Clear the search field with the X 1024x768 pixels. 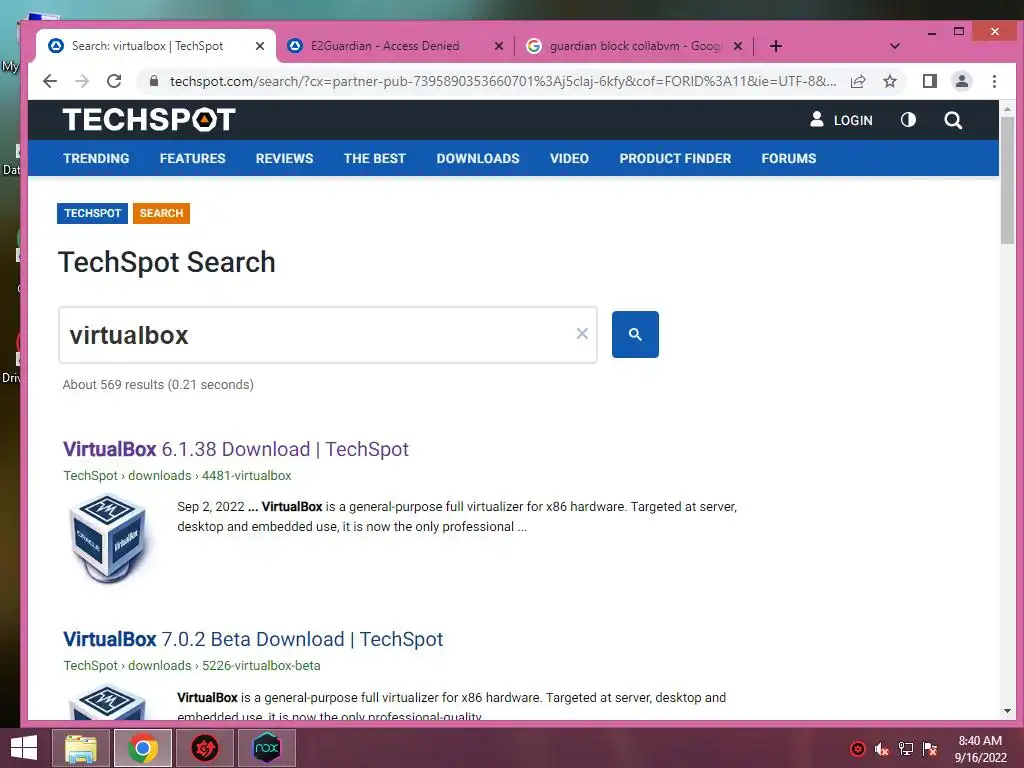582,334
